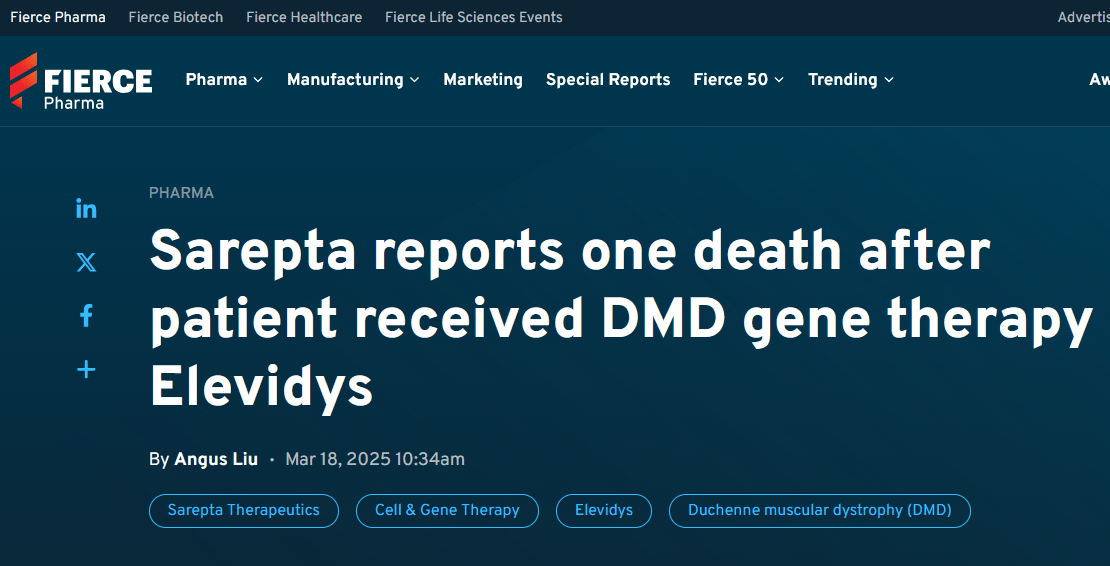Select Duchenne muscular dystrophy (DMD) tag

point(820,511)
